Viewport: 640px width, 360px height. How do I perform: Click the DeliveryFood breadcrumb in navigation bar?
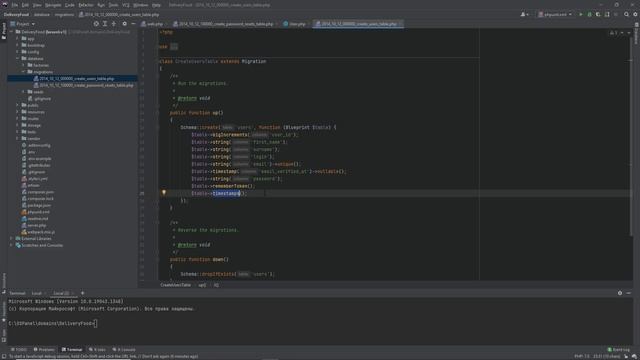pyautogui.click(x=16, y=14)
